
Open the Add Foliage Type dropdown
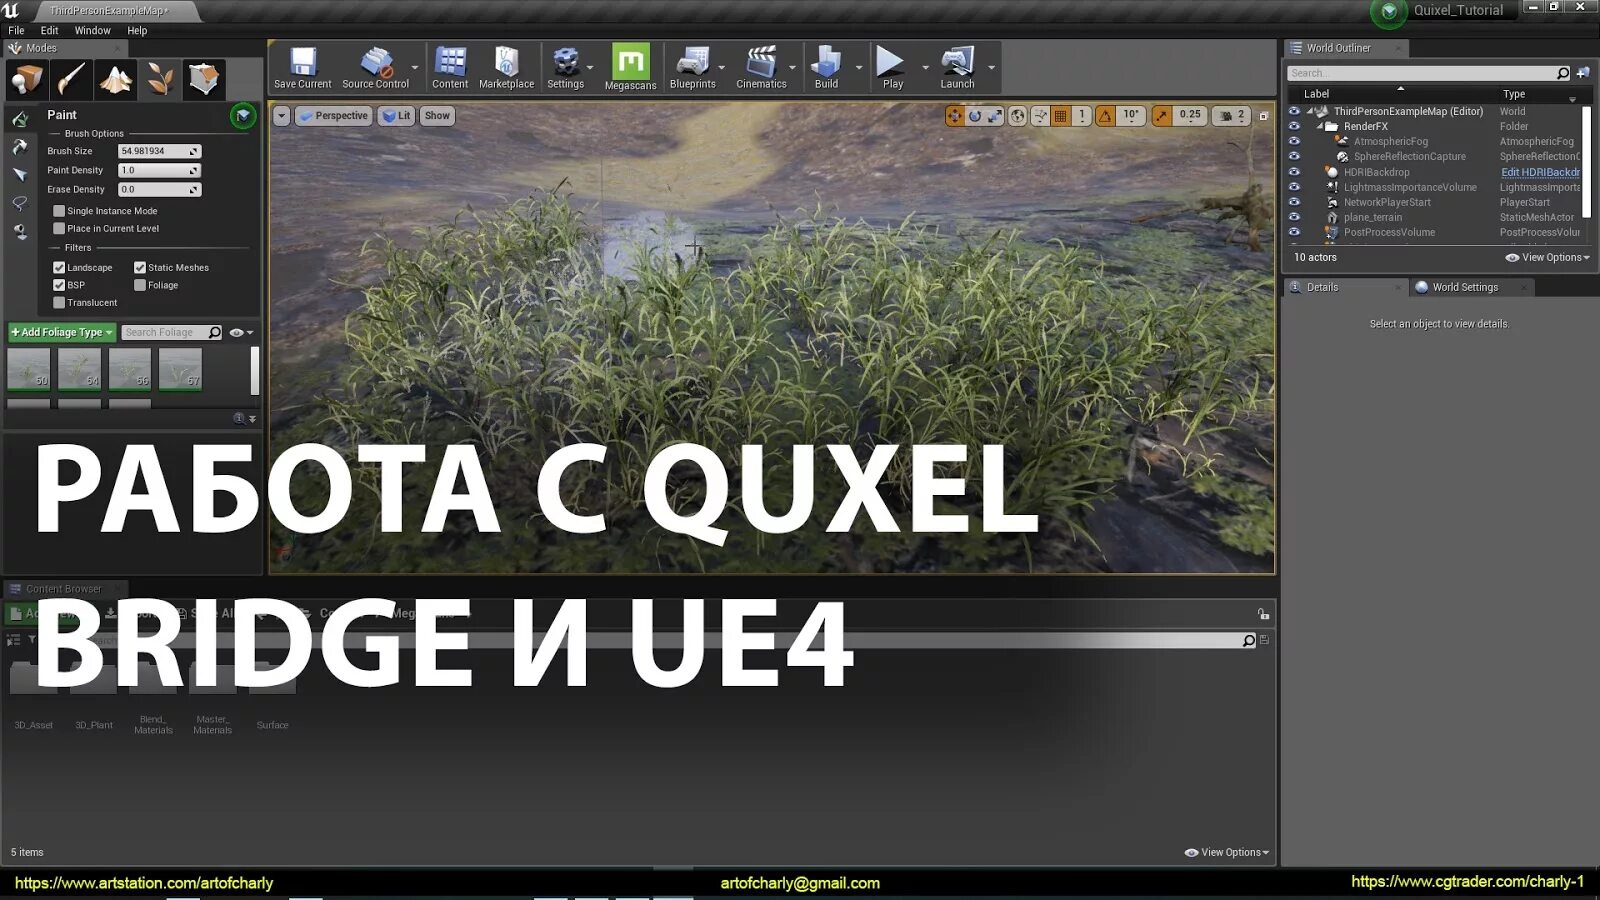pos(62,332)
